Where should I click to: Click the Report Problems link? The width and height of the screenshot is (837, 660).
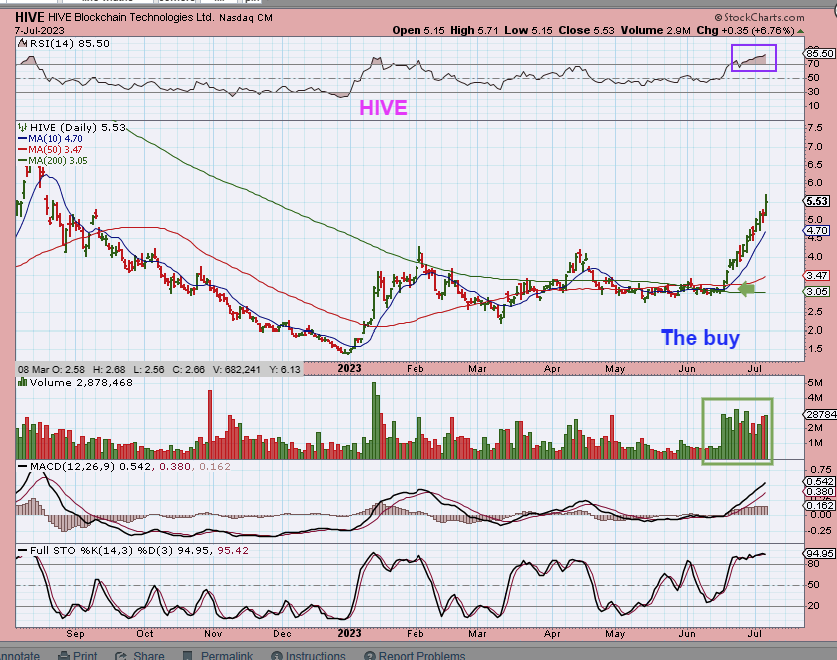click(422, 655)
